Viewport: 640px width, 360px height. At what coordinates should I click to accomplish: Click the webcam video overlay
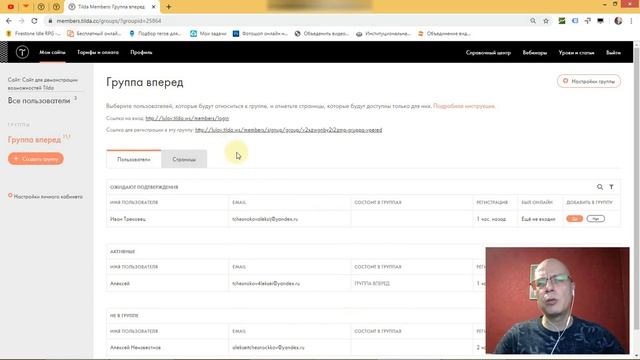(x=558, y=300)
